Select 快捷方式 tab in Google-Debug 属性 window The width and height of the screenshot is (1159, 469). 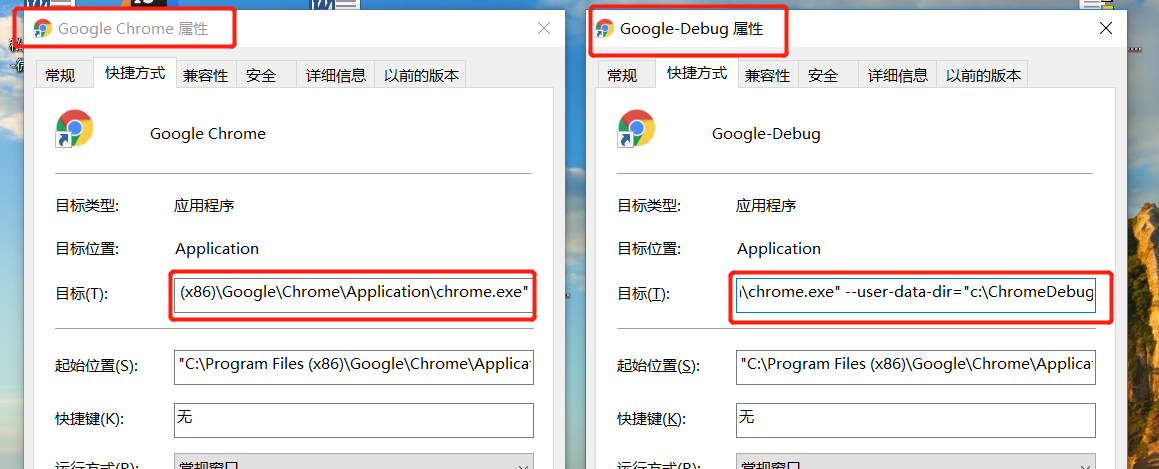click(696, 73)
